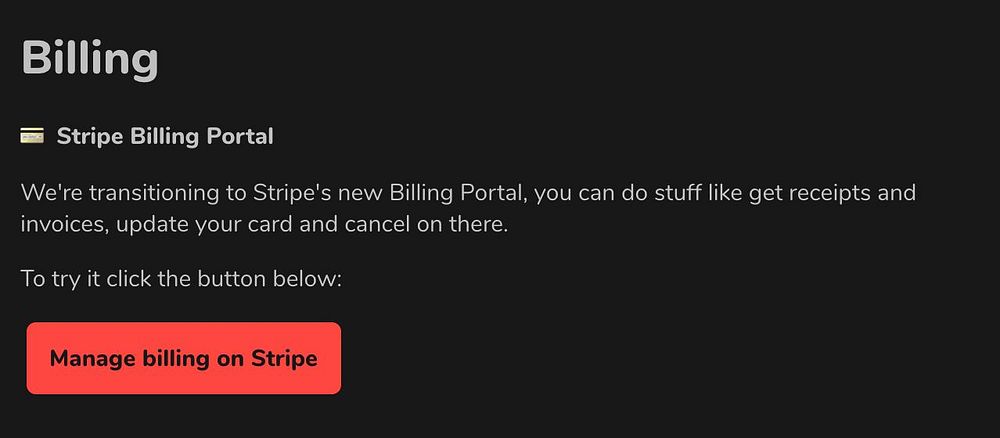Click the word 'Portal' in the subheading
This screenshot has width=1000, height=438.
pos(240,136)
